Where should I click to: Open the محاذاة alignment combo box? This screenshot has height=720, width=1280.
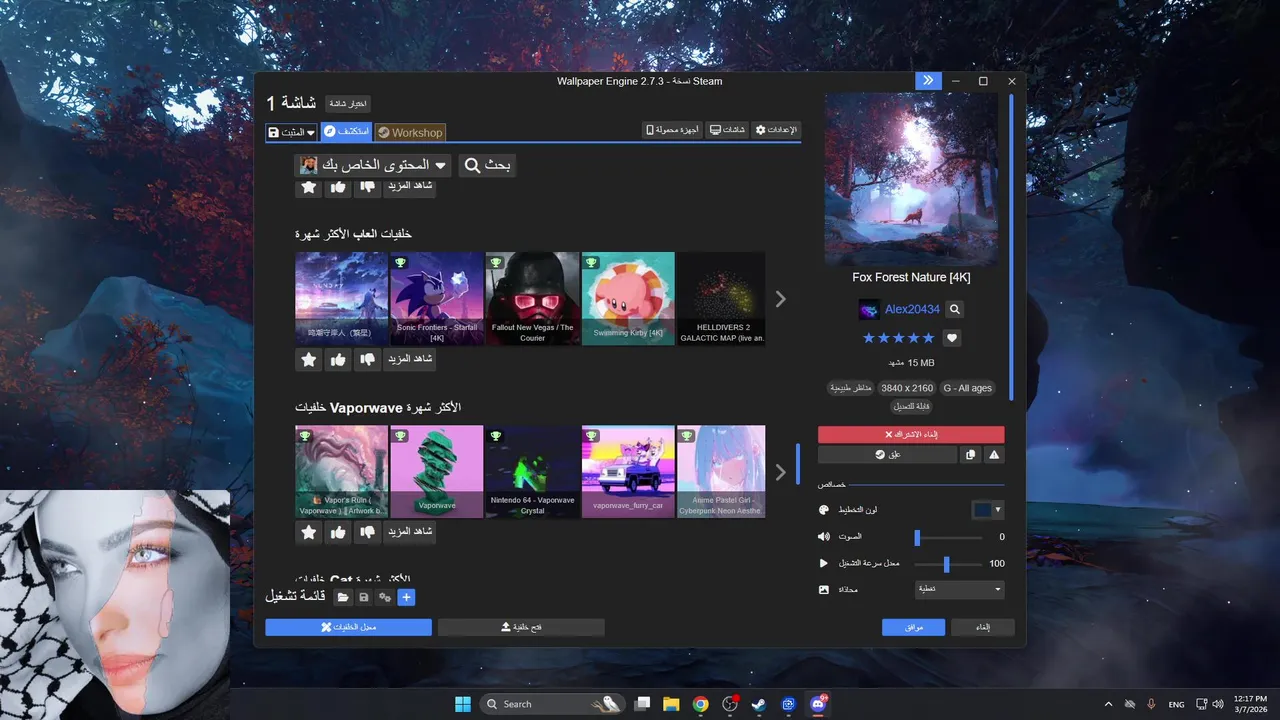click(x=960, y=590)
